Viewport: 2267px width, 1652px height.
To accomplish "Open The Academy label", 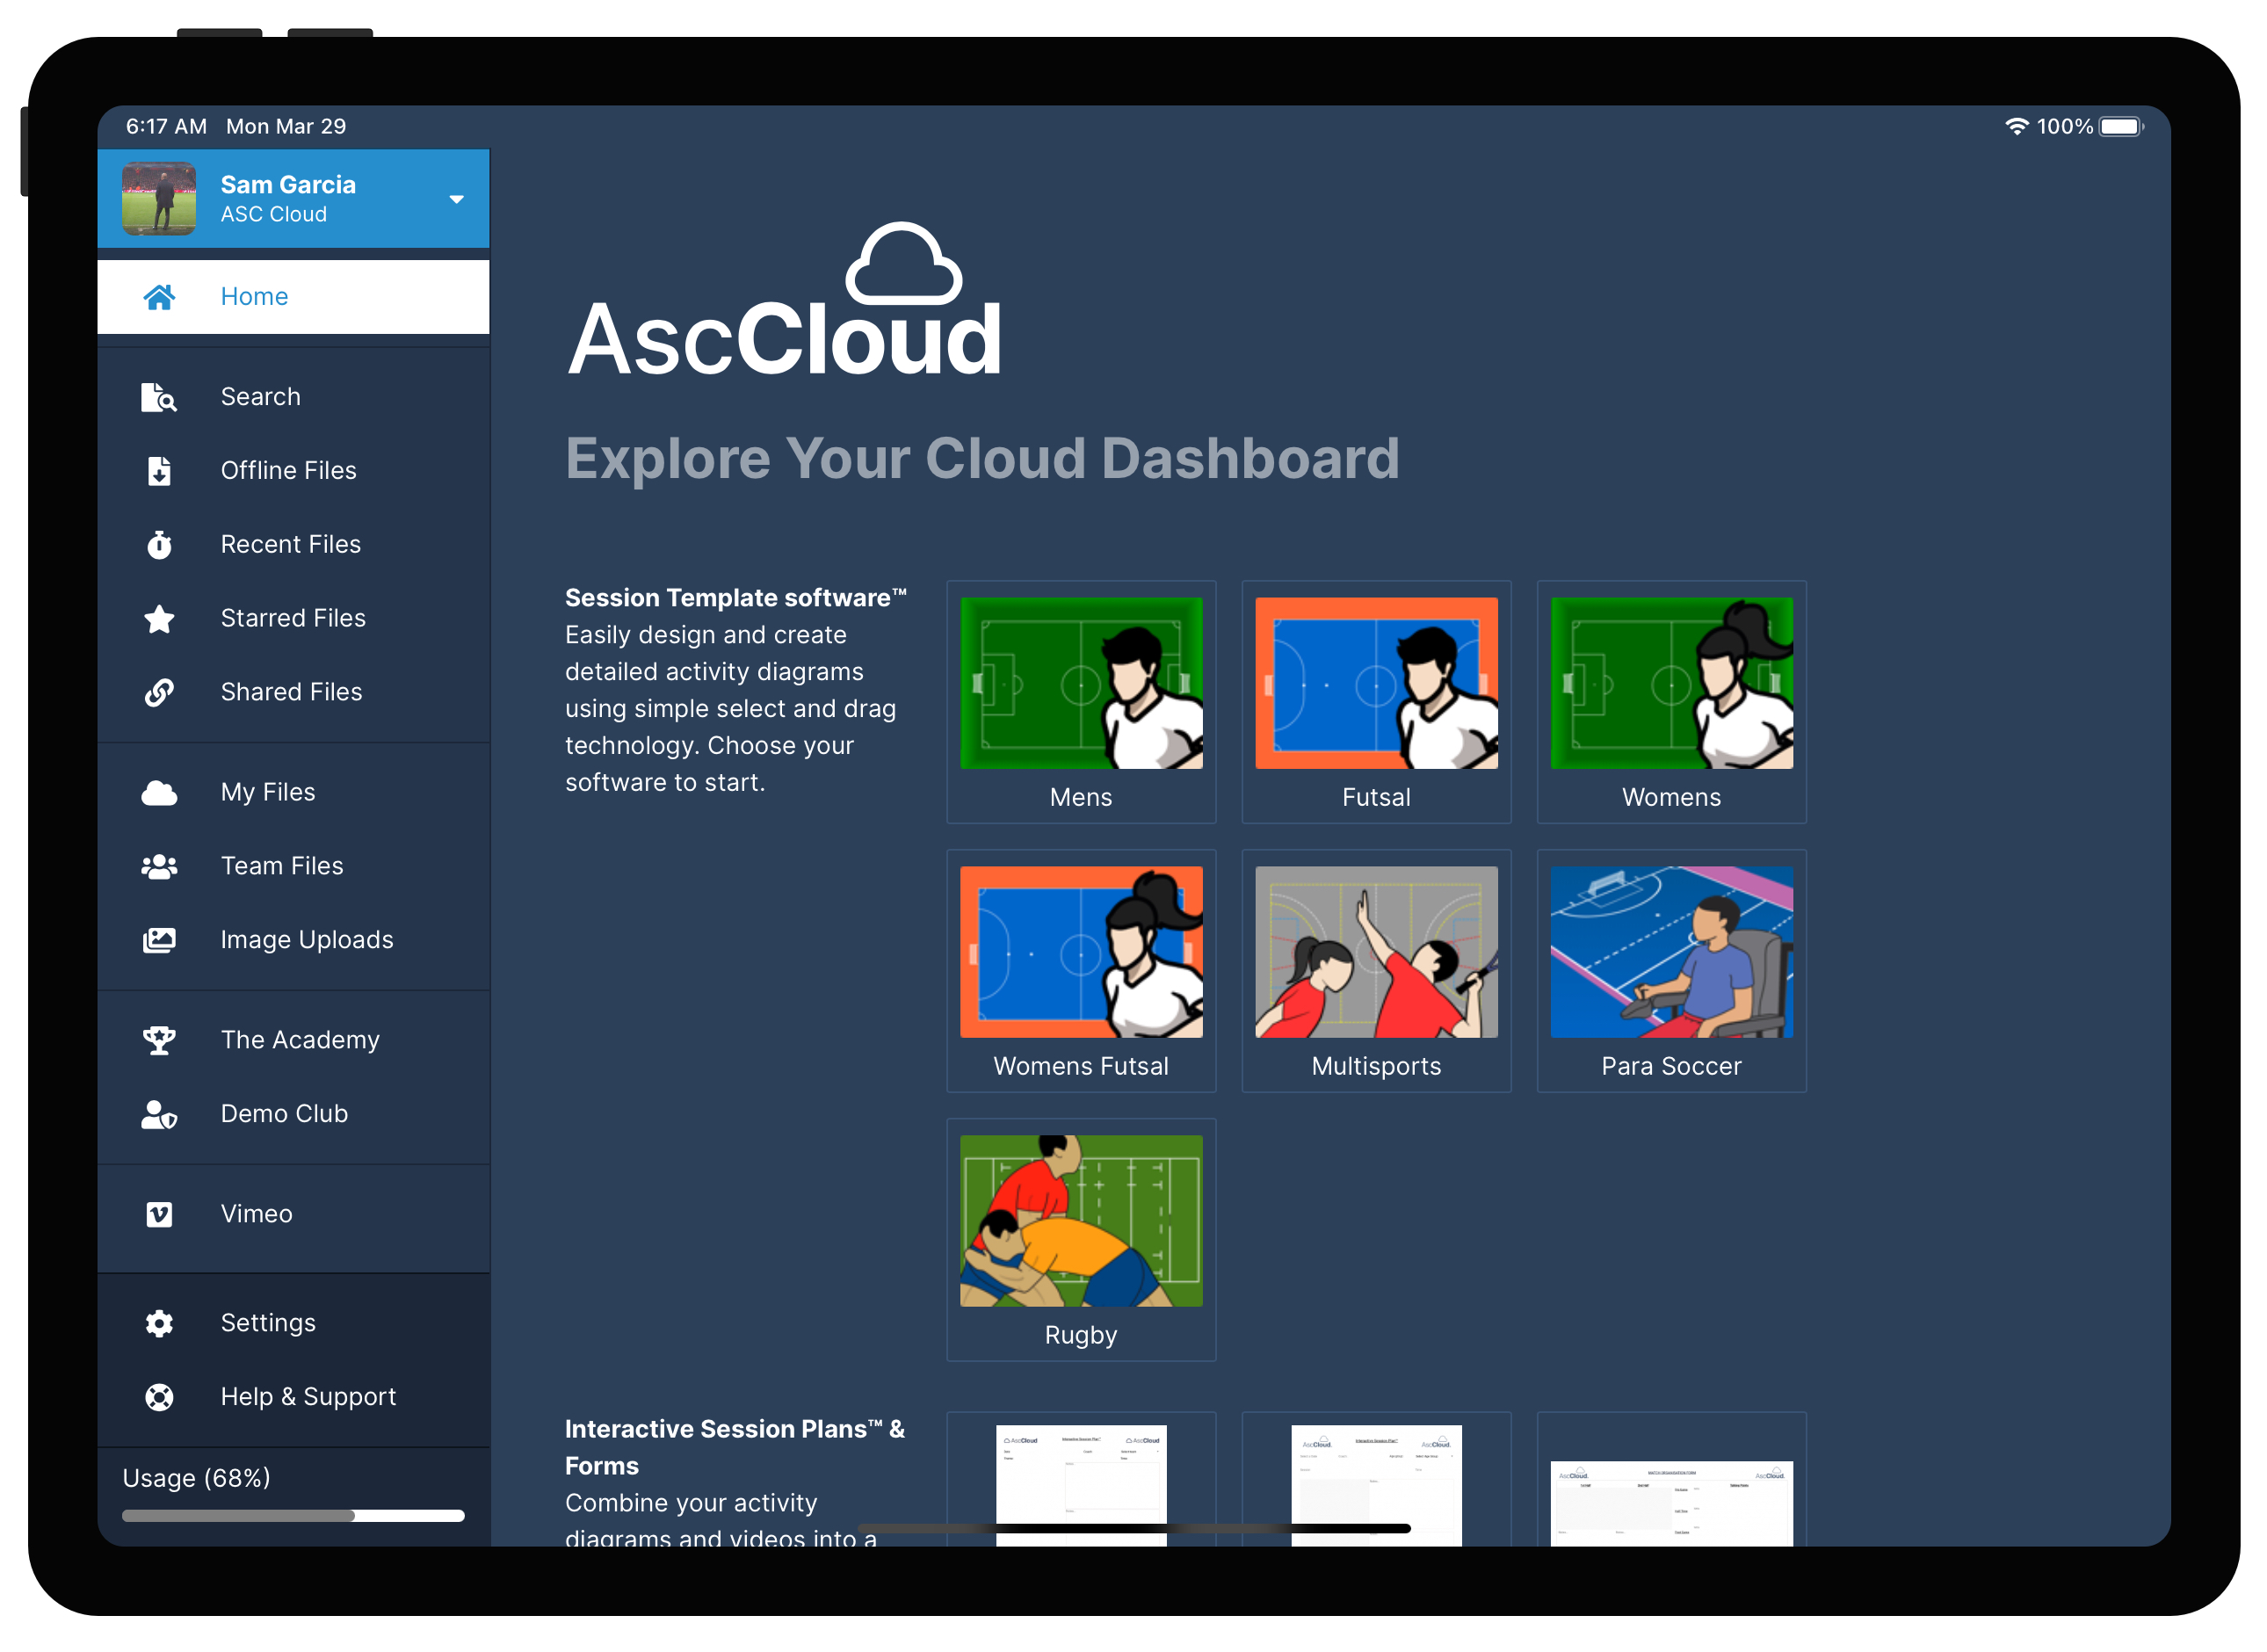I will (300, 1041).
